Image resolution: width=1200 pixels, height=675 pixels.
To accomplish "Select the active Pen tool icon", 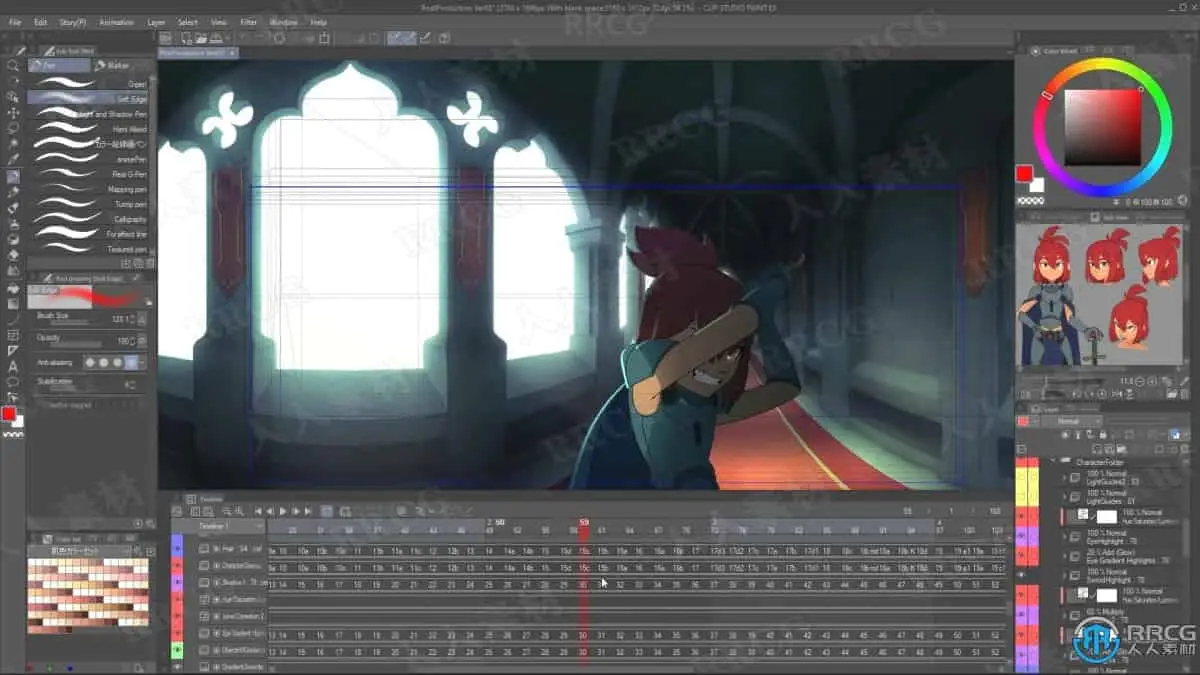I will pos(13,176).
